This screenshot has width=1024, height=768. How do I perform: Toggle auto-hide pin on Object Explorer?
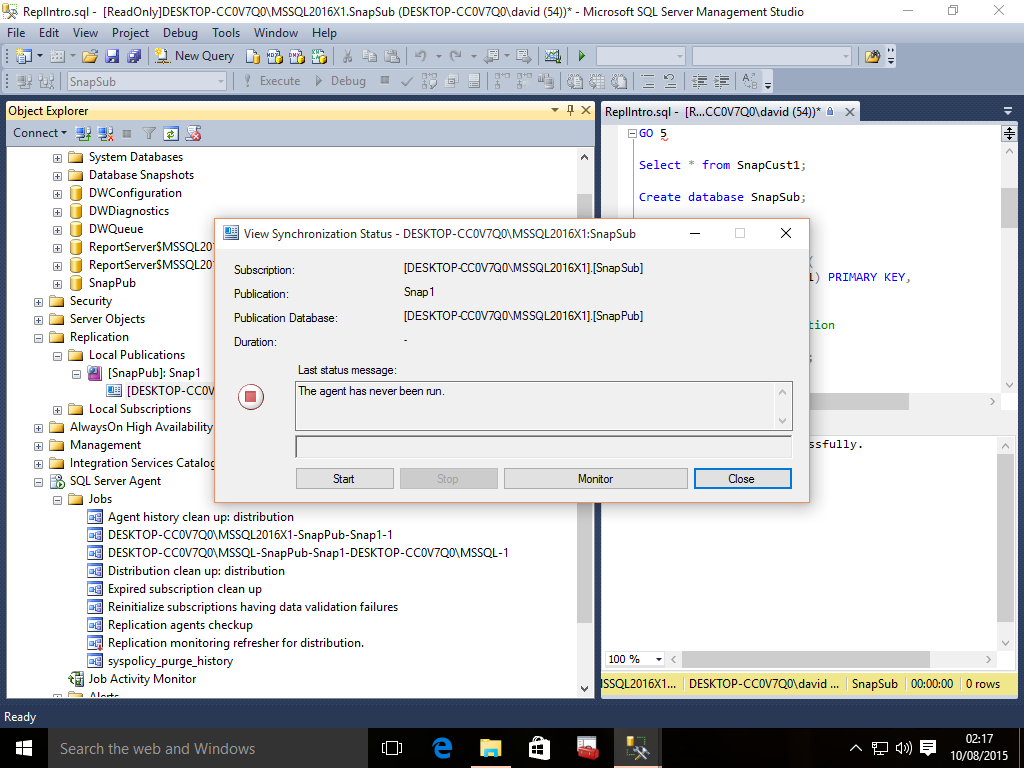click(571, 111)
